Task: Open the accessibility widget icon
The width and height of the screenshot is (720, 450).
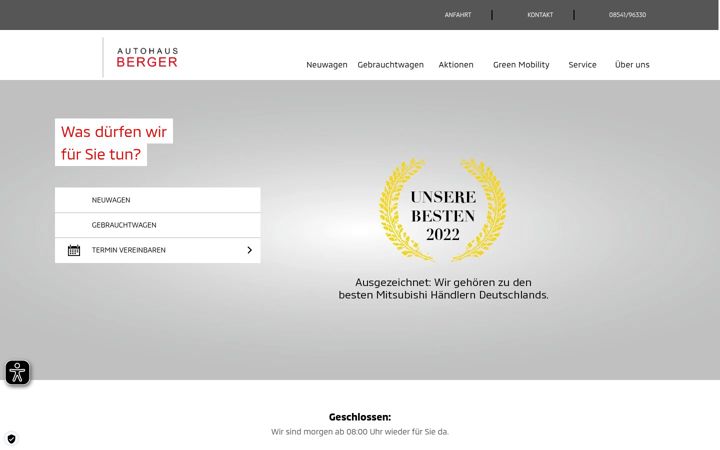Action: [x=17, y=372]
